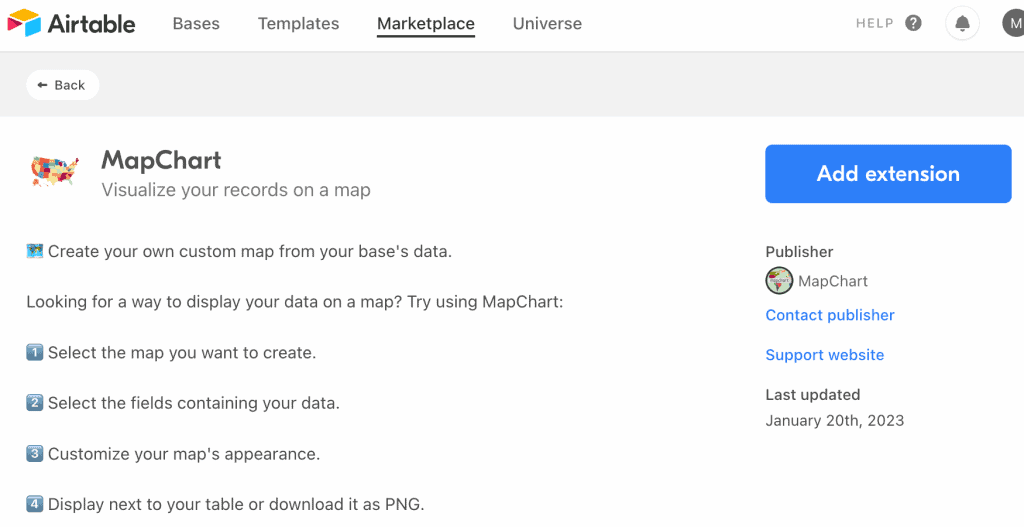Image resolution: width=1024 pixels, height=527 pixels.
Task: Open the notifications bell
Action: [x=962, y=24]
